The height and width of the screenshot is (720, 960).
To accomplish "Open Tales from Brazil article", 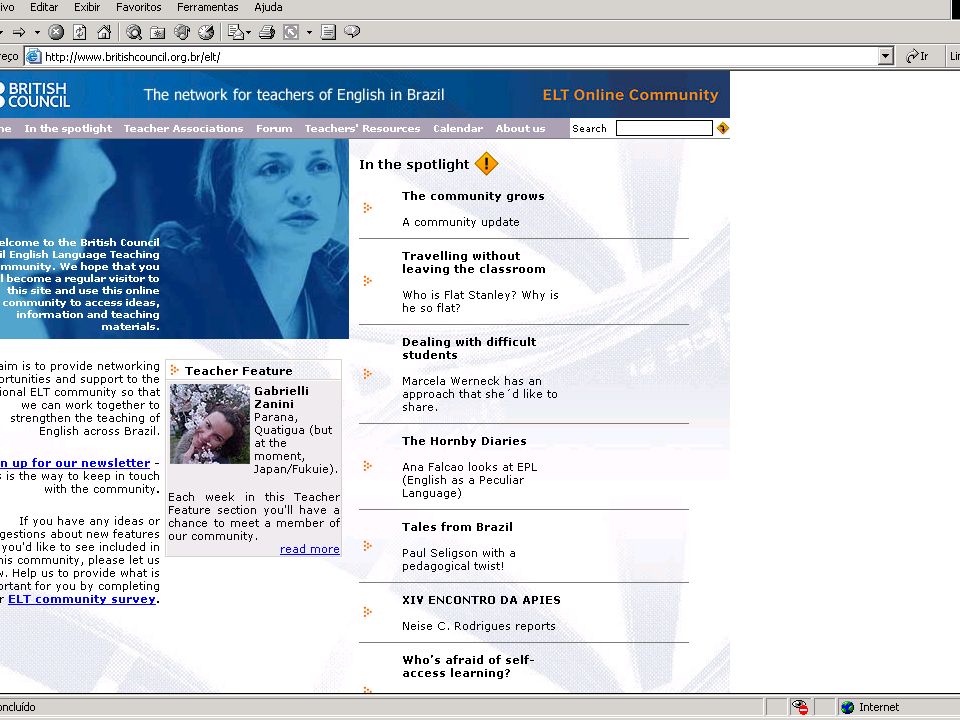I will [457, 527].
